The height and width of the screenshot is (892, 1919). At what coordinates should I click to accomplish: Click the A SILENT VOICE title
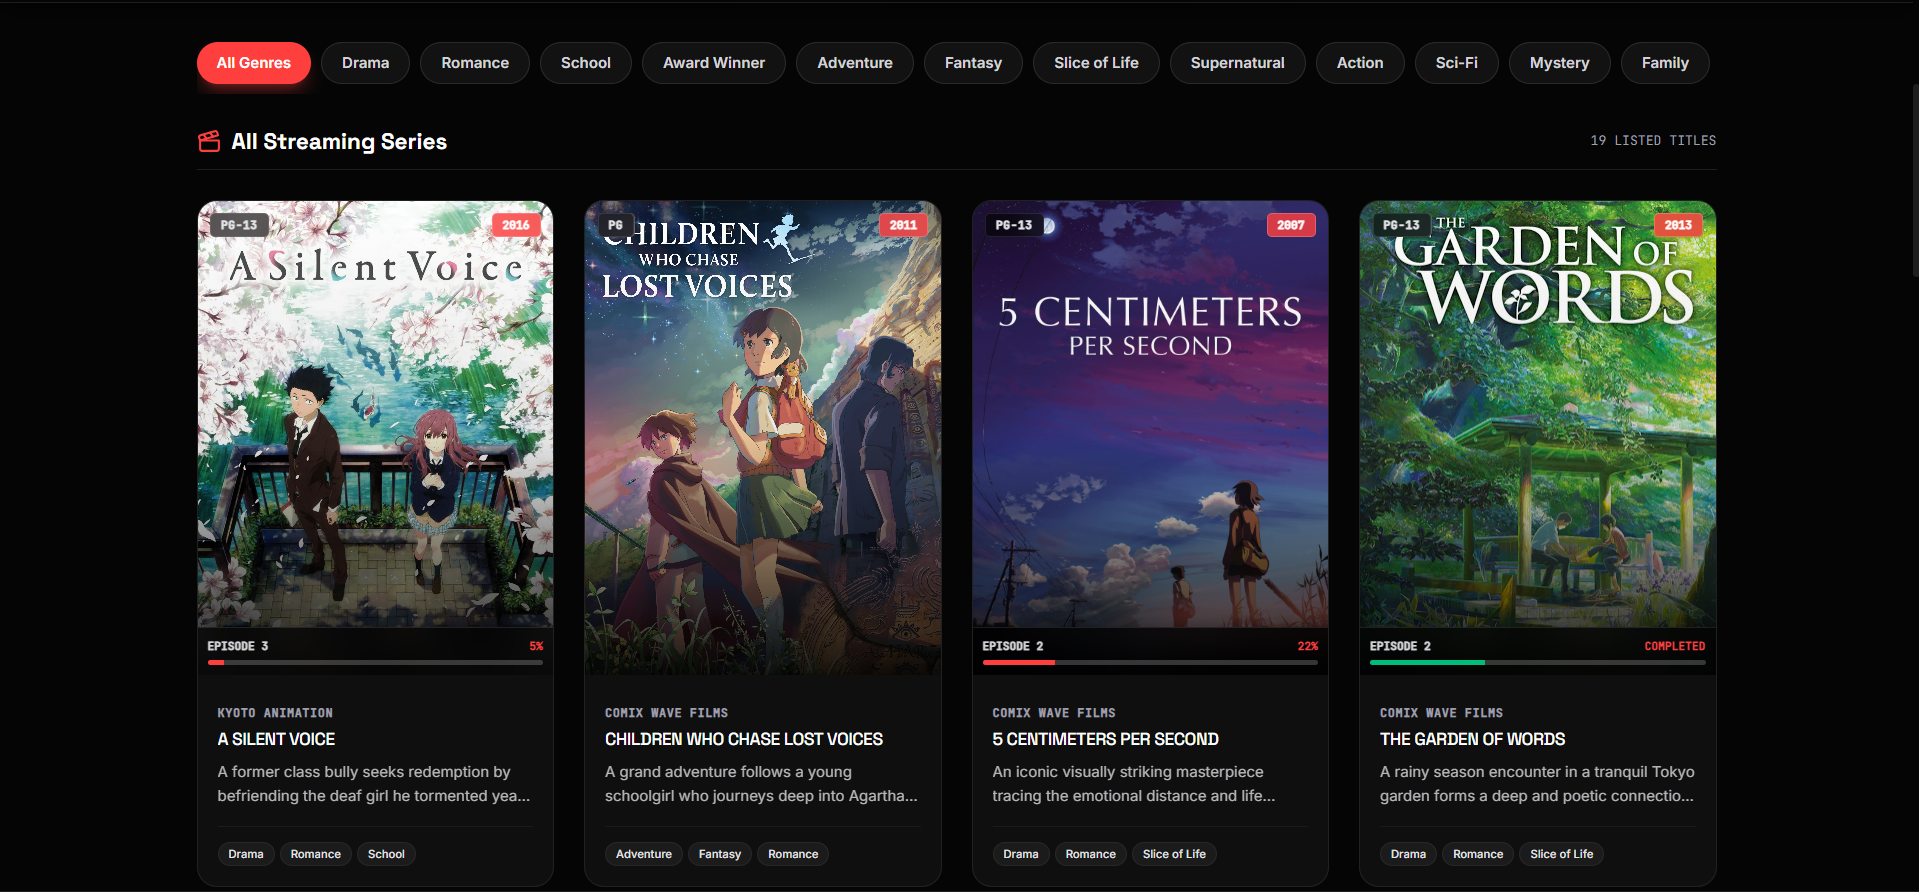coord(276,739)
